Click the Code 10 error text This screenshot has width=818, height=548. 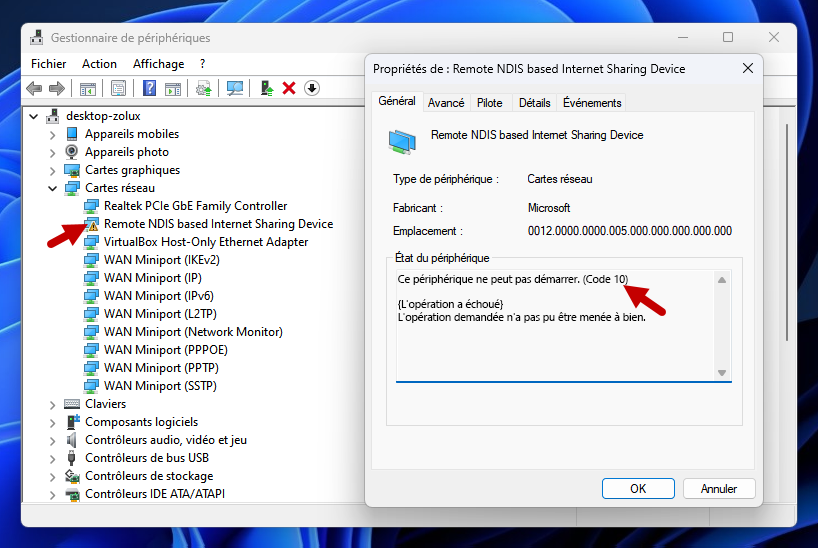606,279
